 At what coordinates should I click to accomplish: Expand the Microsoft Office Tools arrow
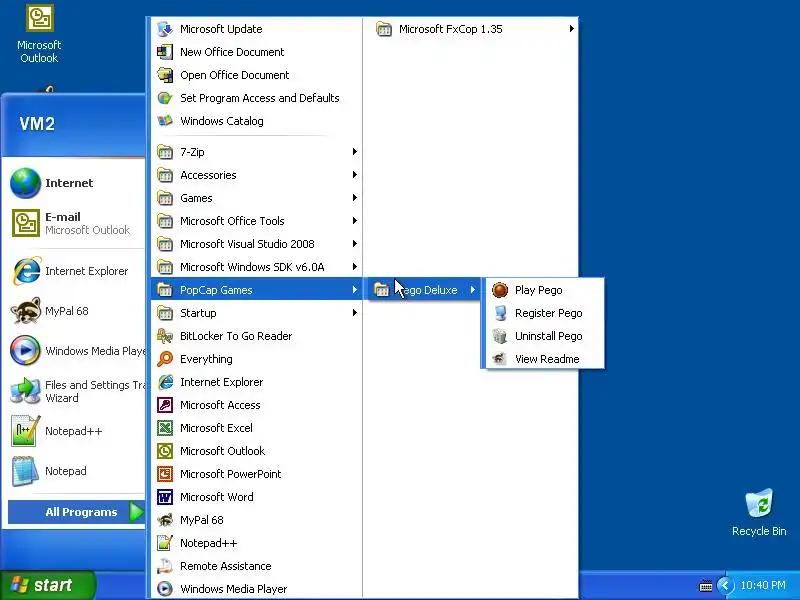click(355, 221)
